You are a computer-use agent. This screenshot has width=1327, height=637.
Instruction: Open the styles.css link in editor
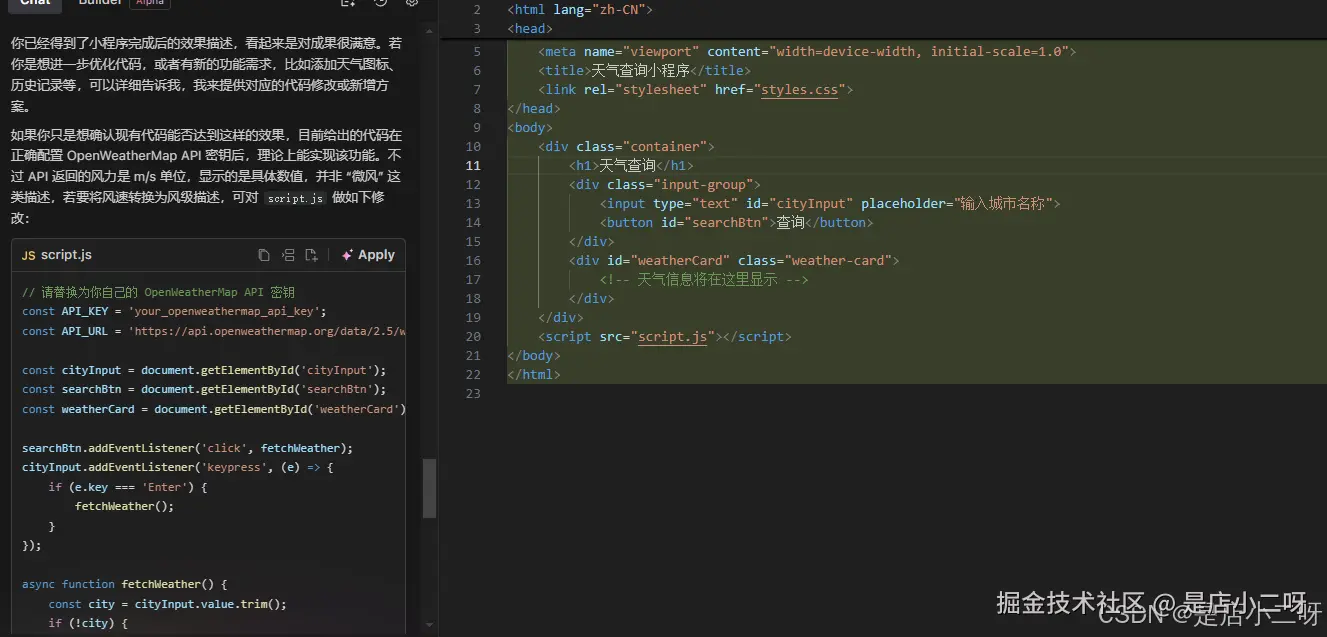click(800, 90)
